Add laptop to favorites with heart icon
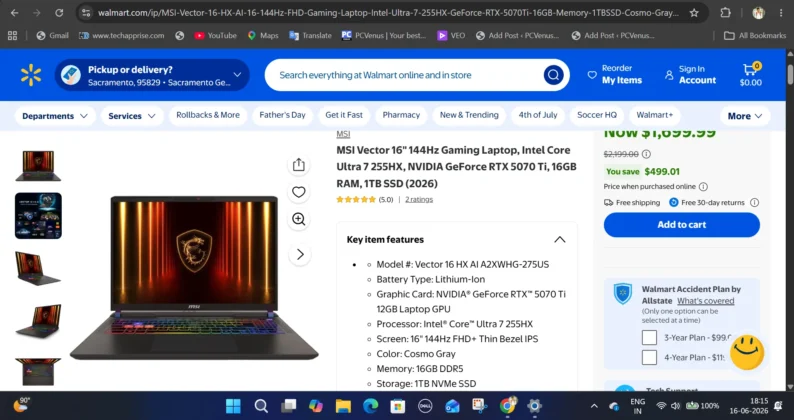 pos(299,192)
